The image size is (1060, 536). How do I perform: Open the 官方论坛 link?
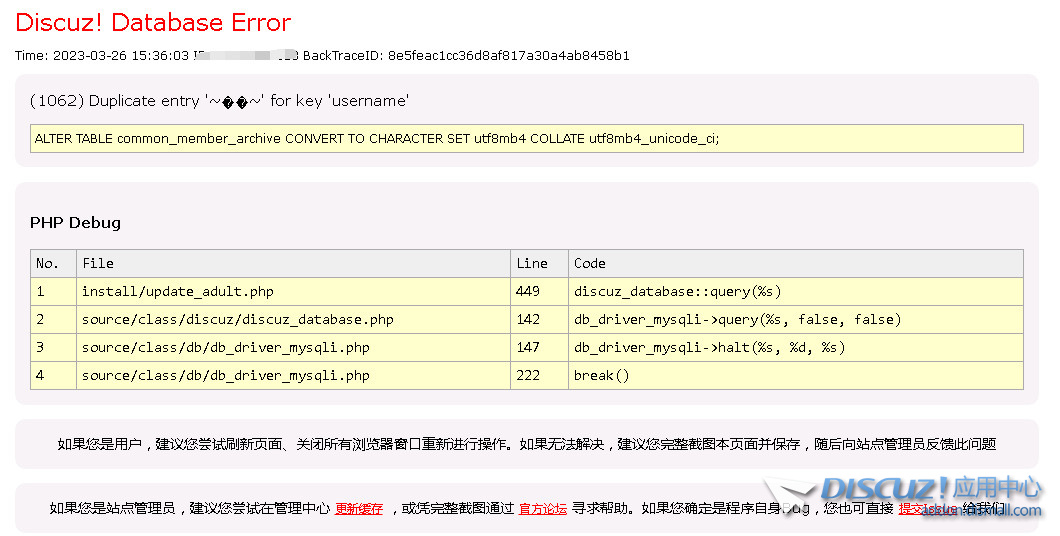coord(542,509)
